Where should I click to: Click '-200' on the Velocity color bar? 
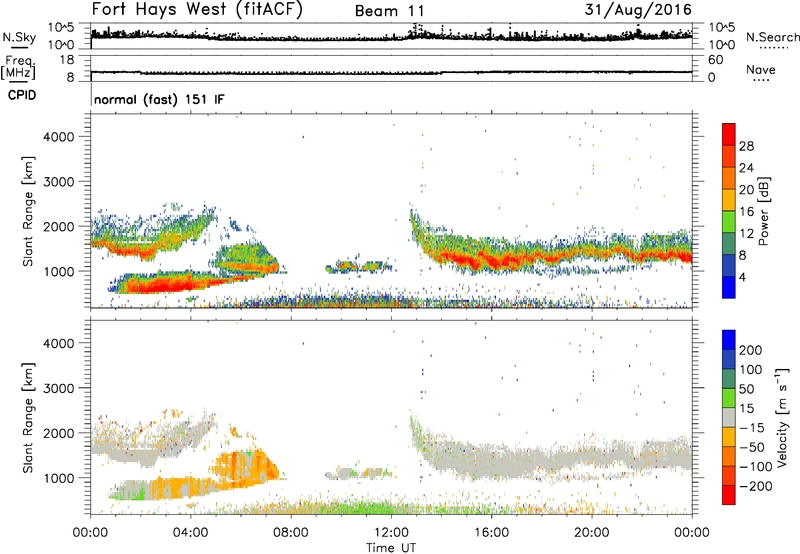tap(756, 486)
